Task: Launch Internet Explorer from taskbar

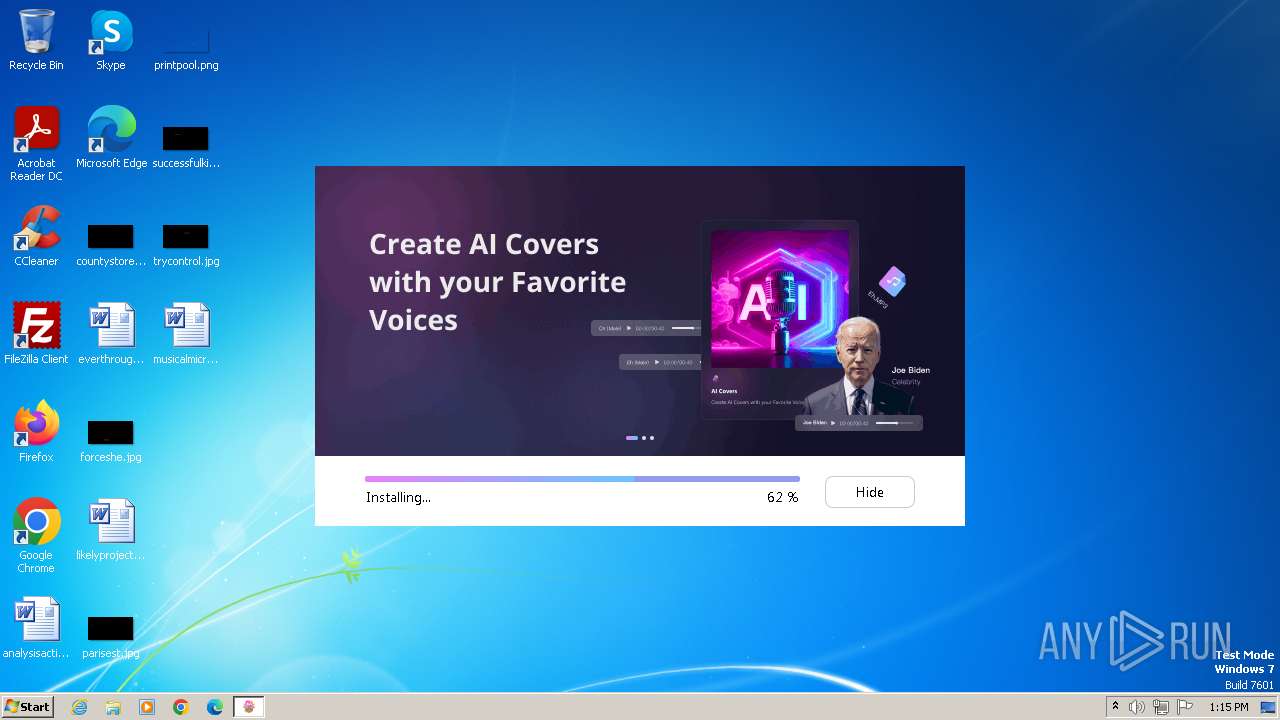Action: 79,707
